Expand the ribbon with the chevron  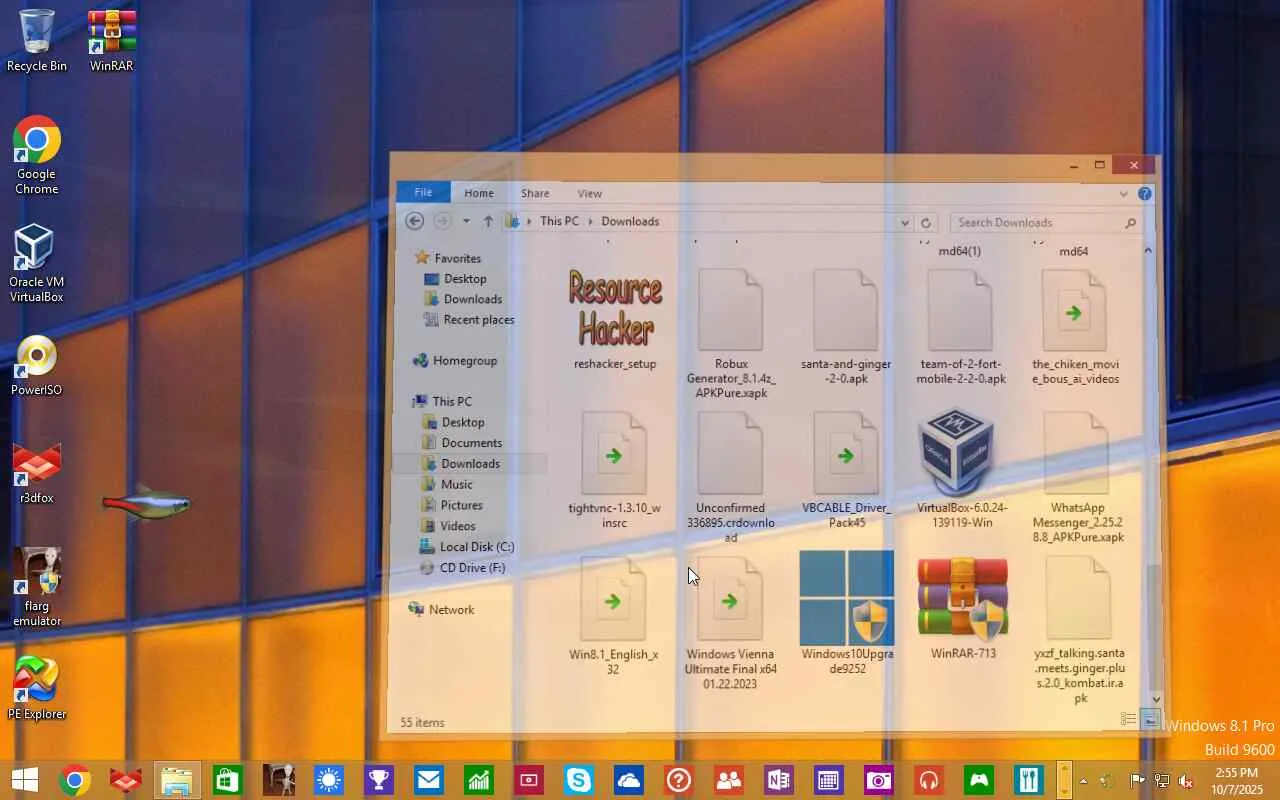1123,194
